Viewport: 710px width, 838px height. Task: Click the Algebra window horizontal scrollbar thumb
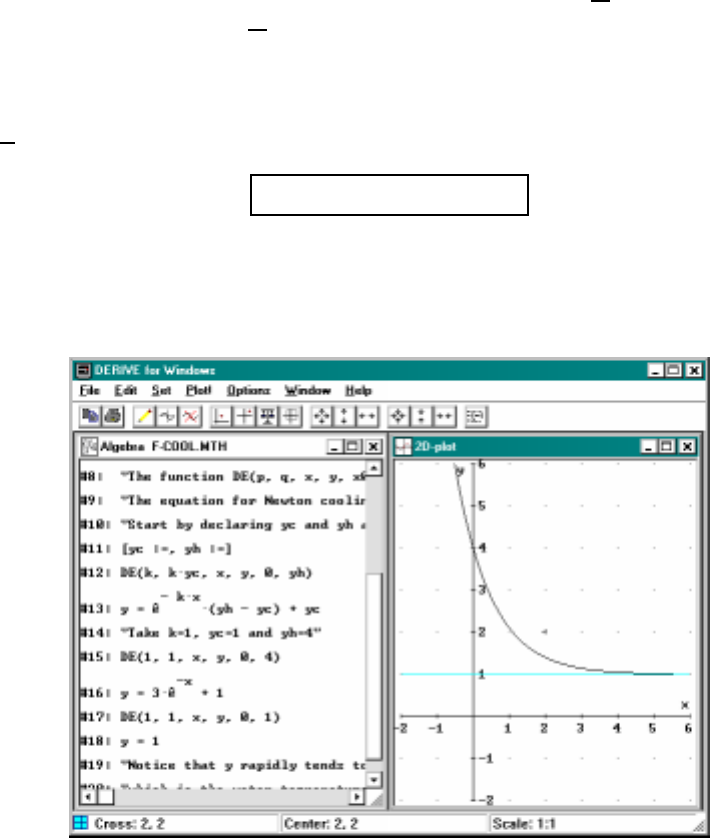tap(105, 797)
